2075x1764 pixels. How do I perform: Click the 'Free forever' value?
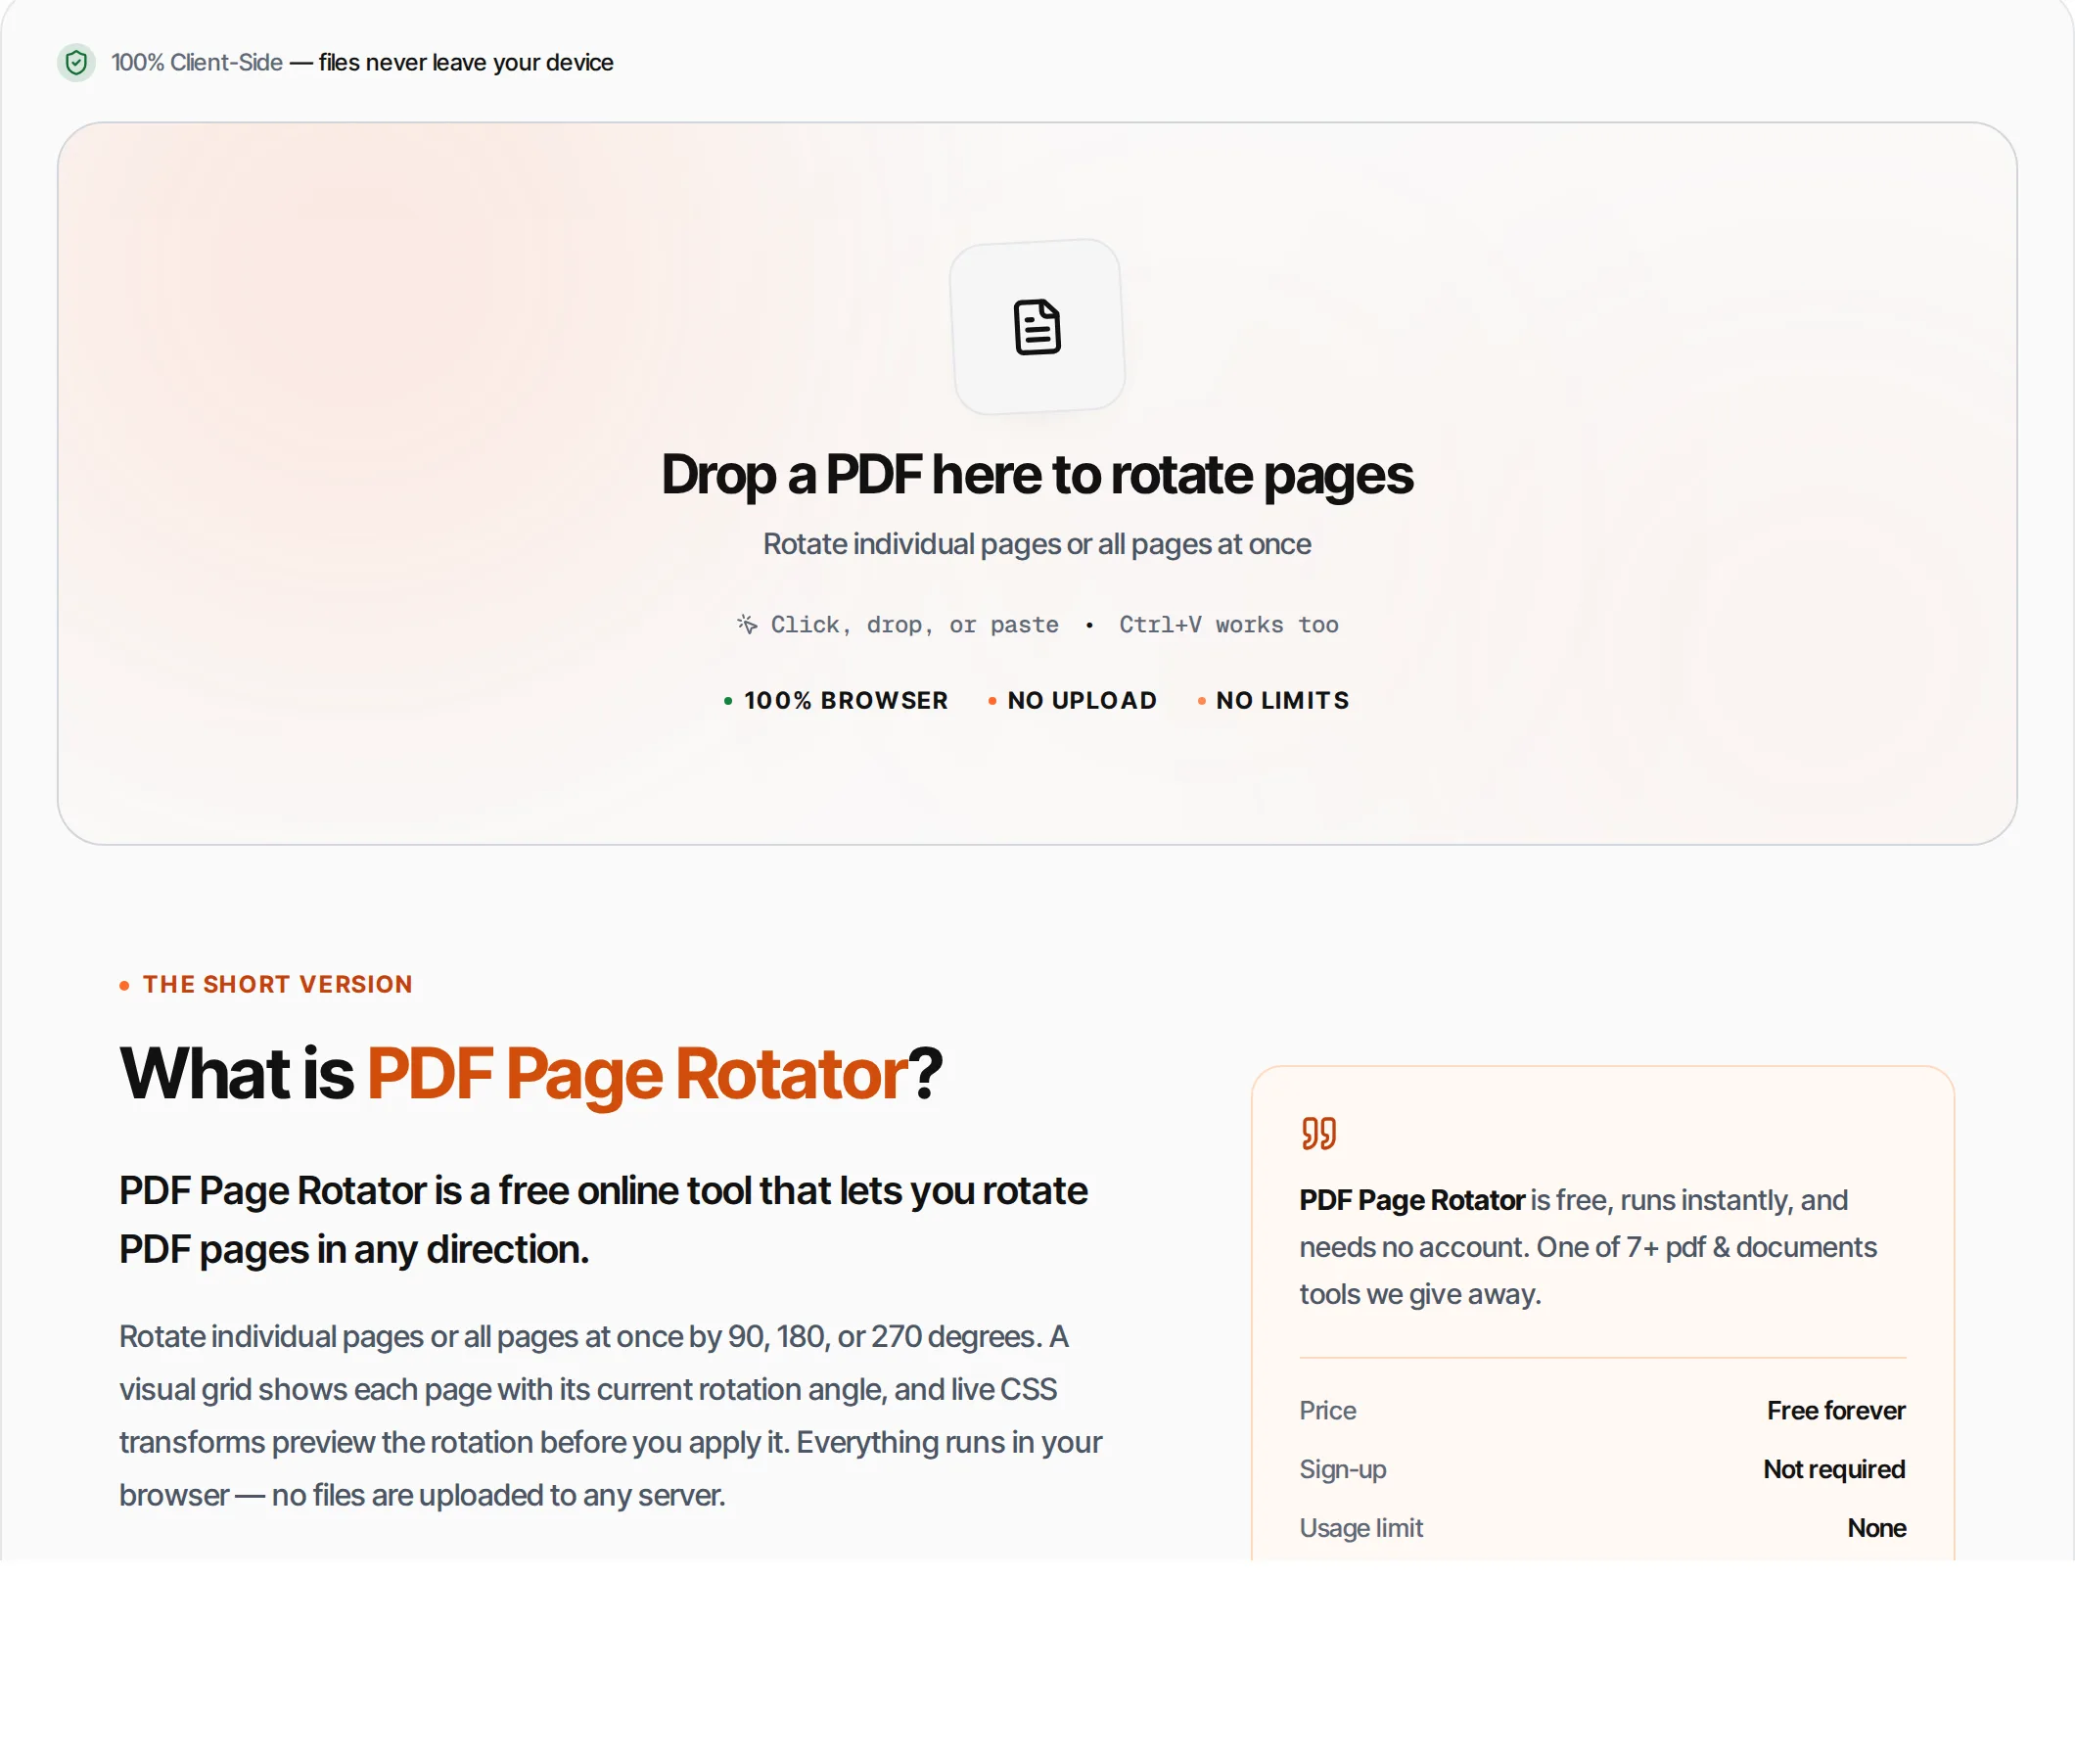(1836, 1411)
